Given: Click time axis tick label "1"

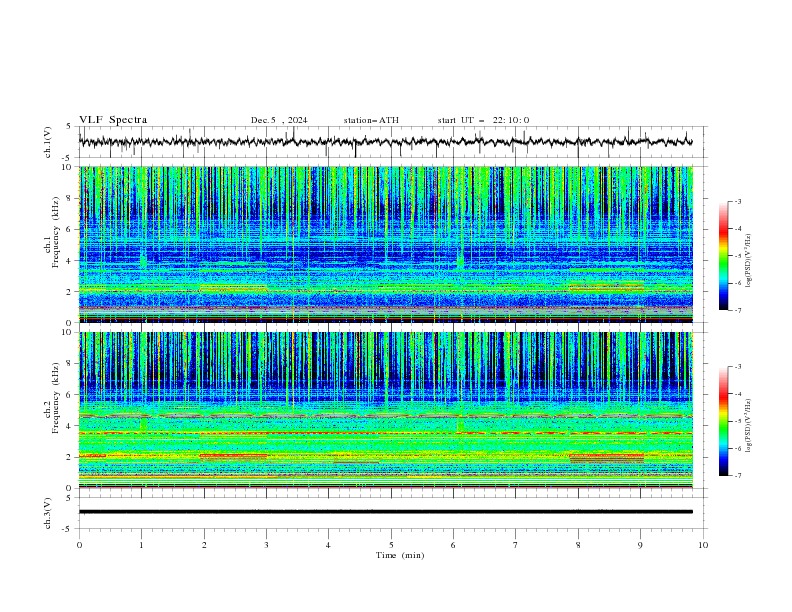Looking at the screenshot, I should tap(141, 545).
